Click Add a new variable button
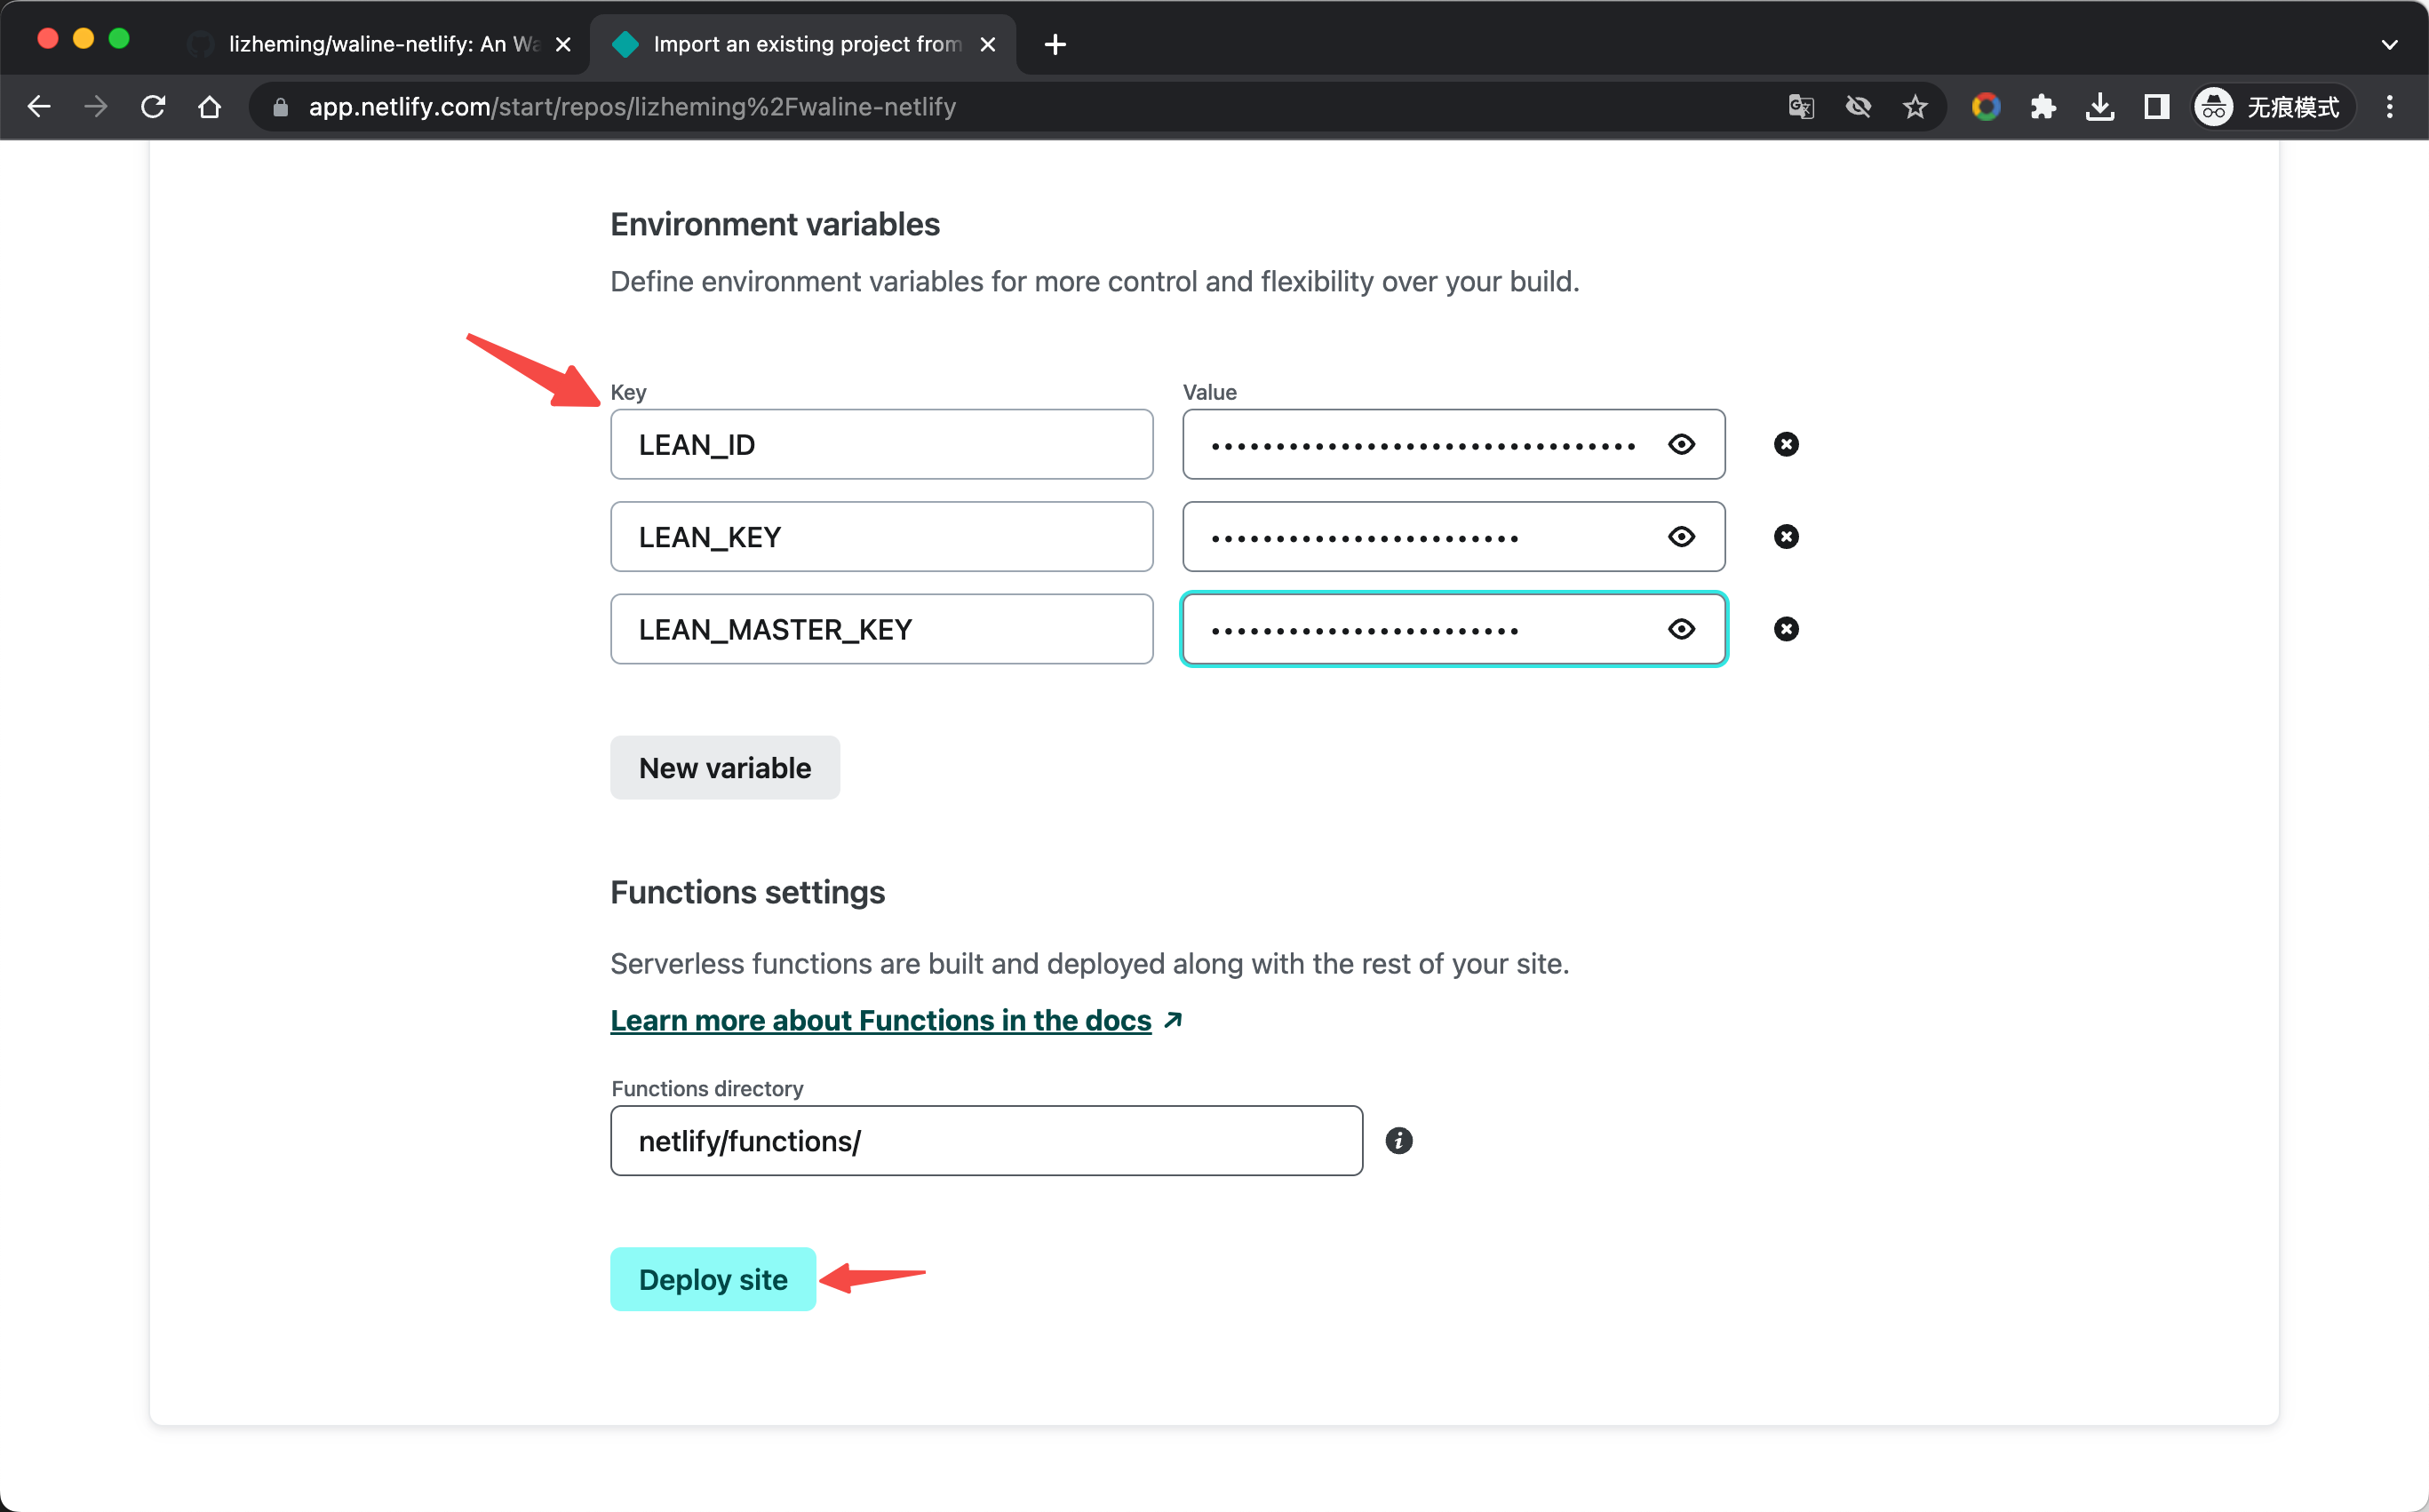 pyautogui.click(x=722, y=767)
